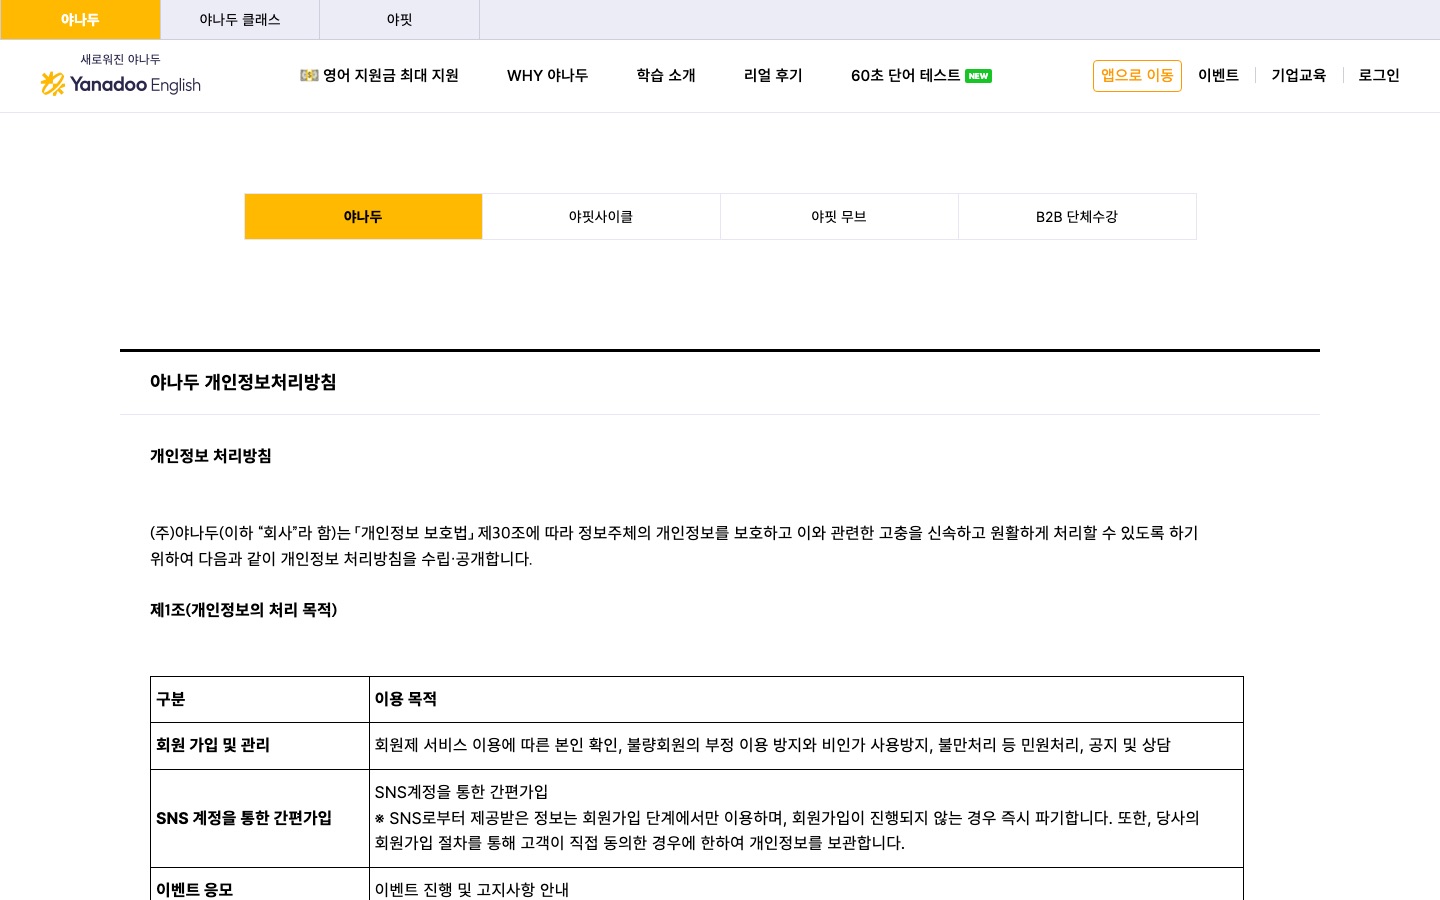
Task: Click the Yanadoo English logo
Action: coord(120,84)
